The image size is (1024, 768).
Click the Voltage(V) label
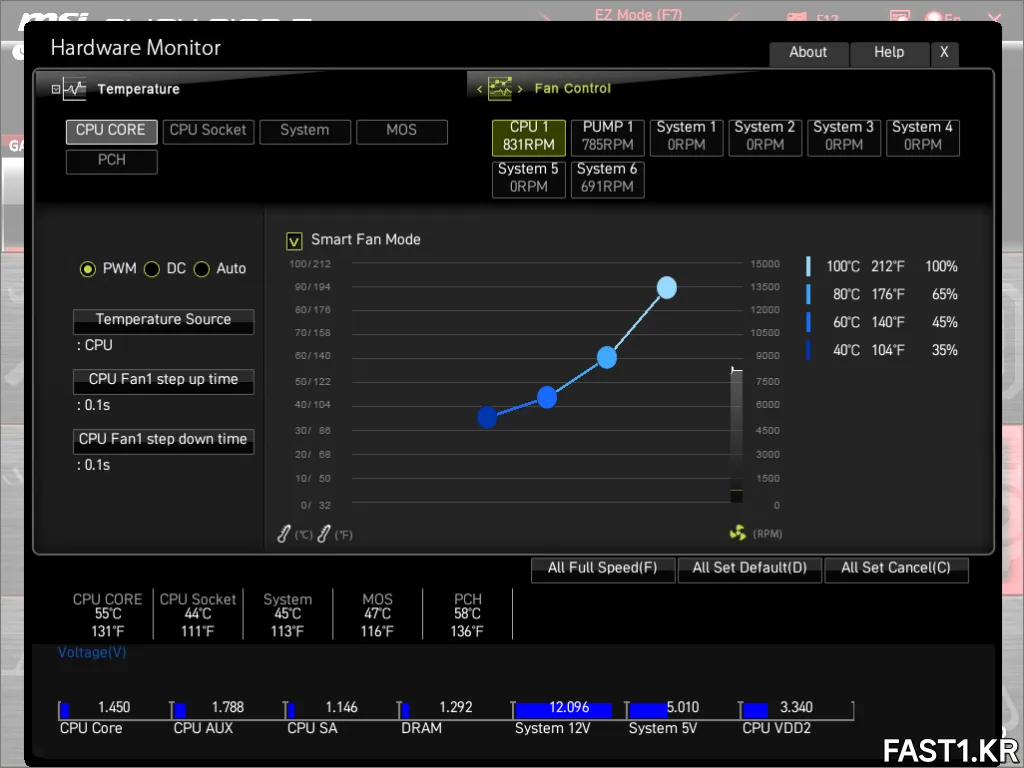coord(92,652)
